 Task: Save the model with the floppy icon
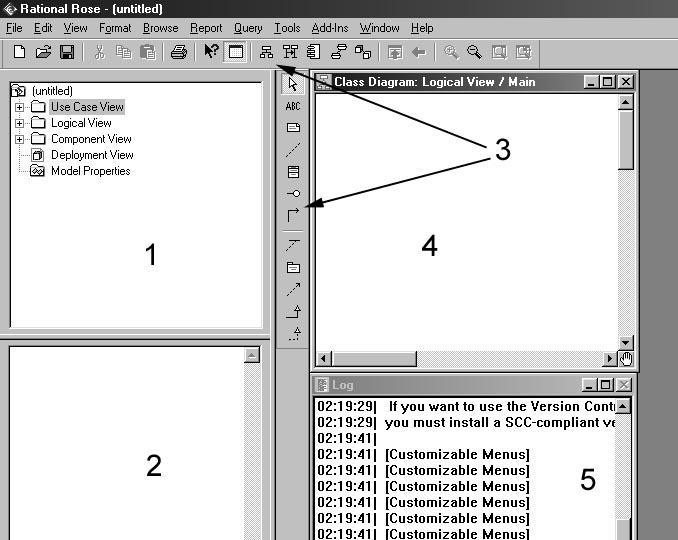click(x=67, y=52)
